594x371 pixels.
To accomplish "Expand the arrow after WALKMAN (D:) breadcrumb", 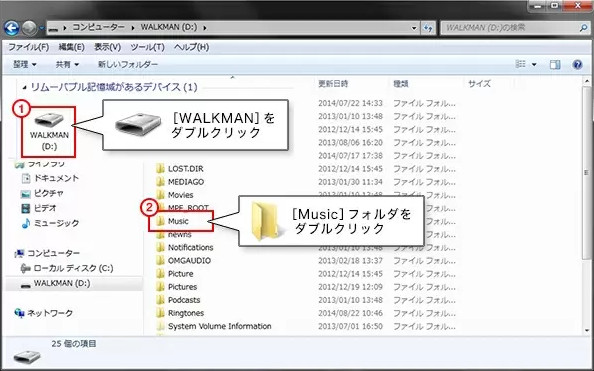I will (205, 28).
